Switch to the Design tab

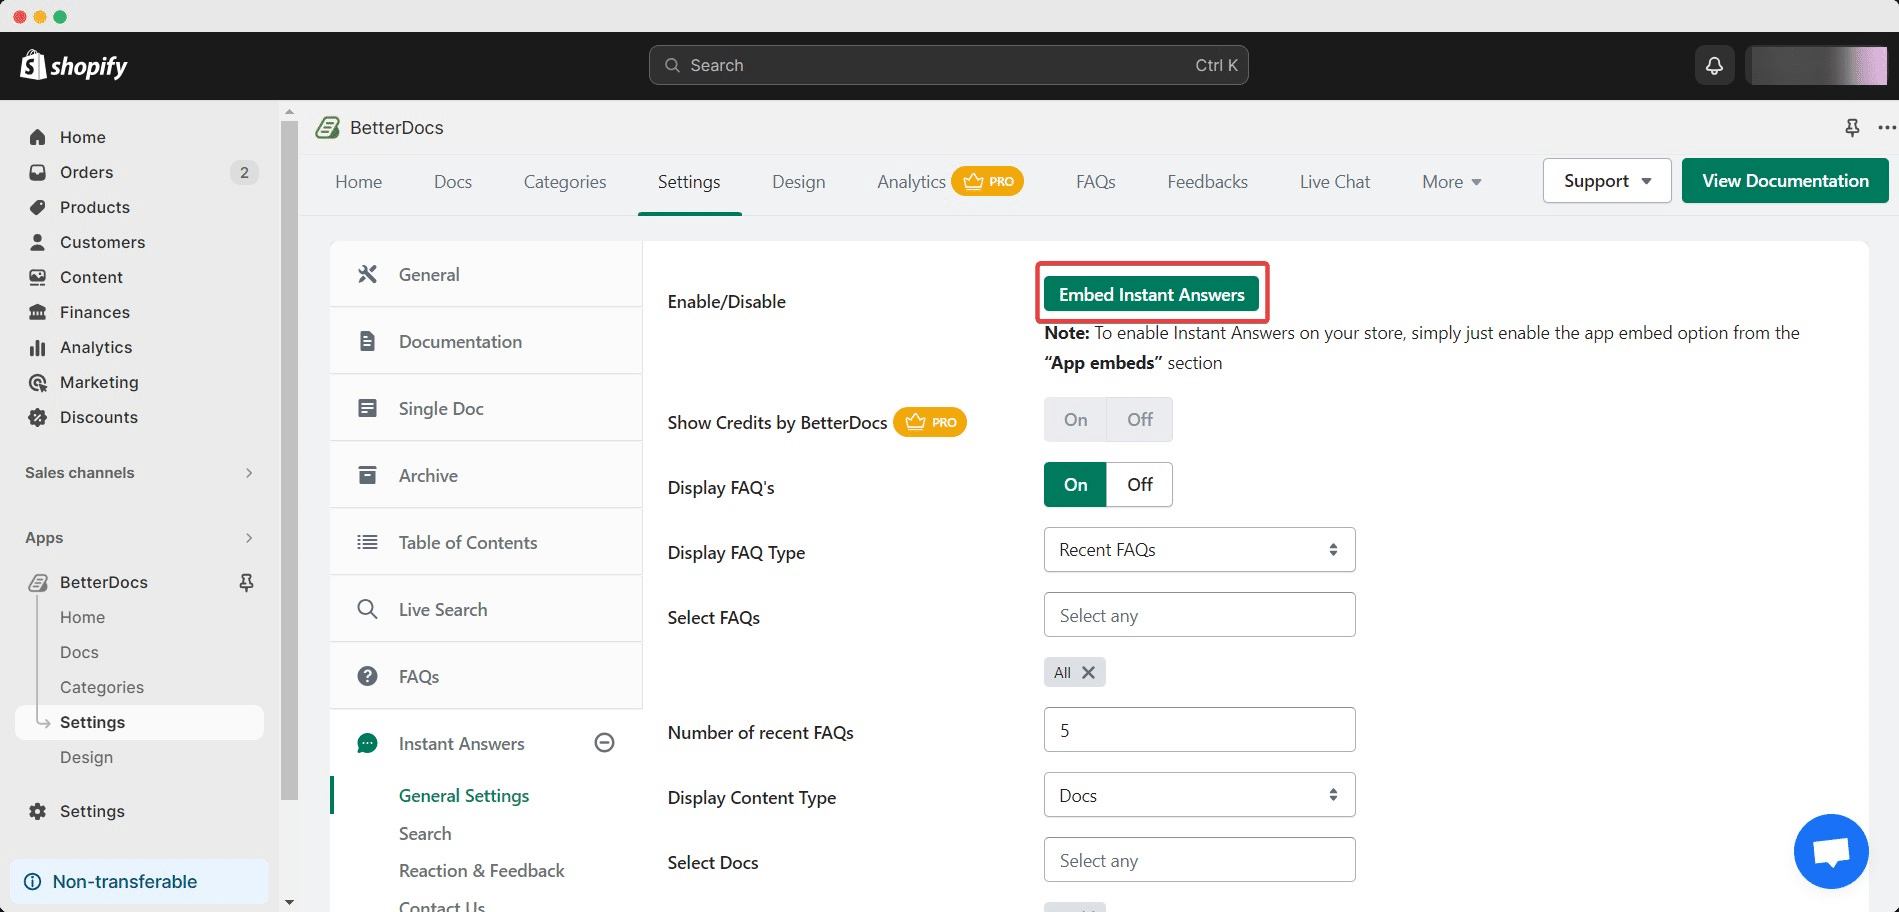(x=798, y=182)
